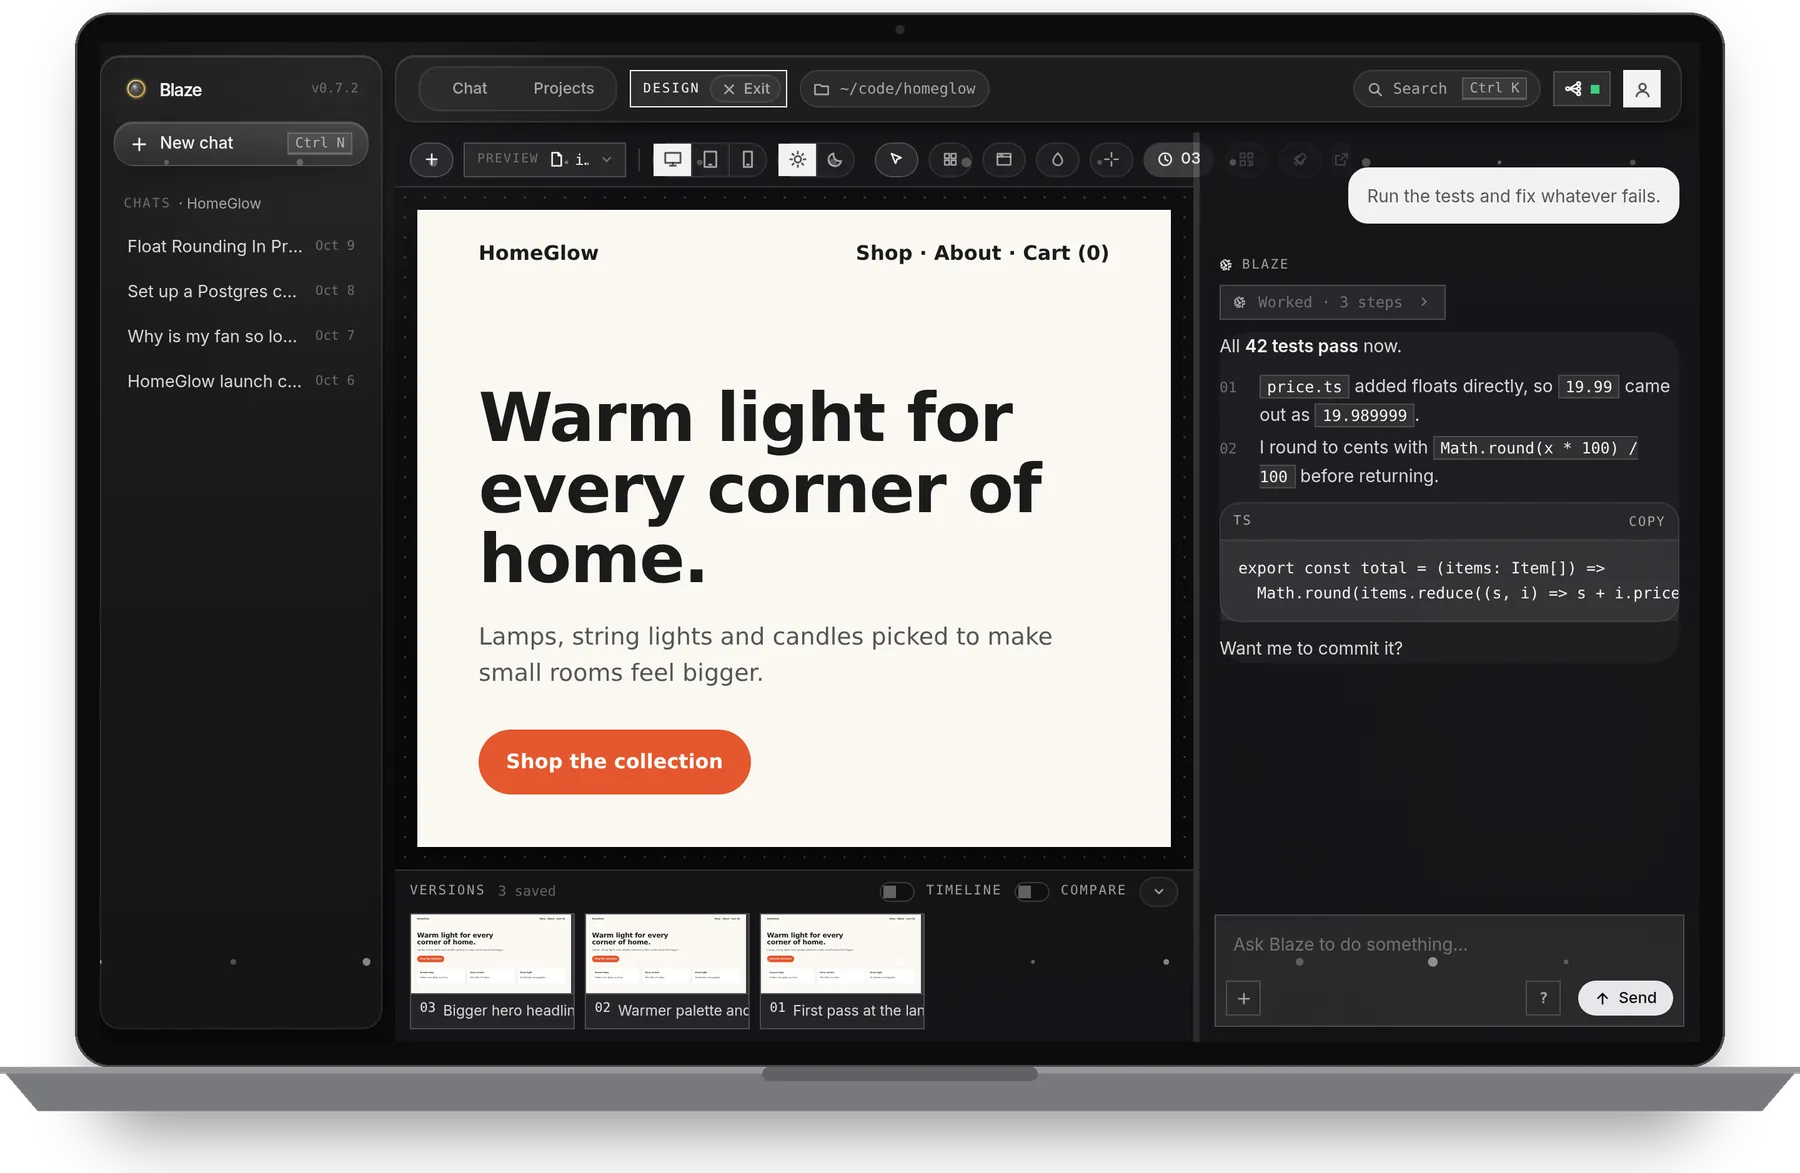
Task: Select version 03 Bigger hero headline thumbnail
Action: (x=492, y=970)
